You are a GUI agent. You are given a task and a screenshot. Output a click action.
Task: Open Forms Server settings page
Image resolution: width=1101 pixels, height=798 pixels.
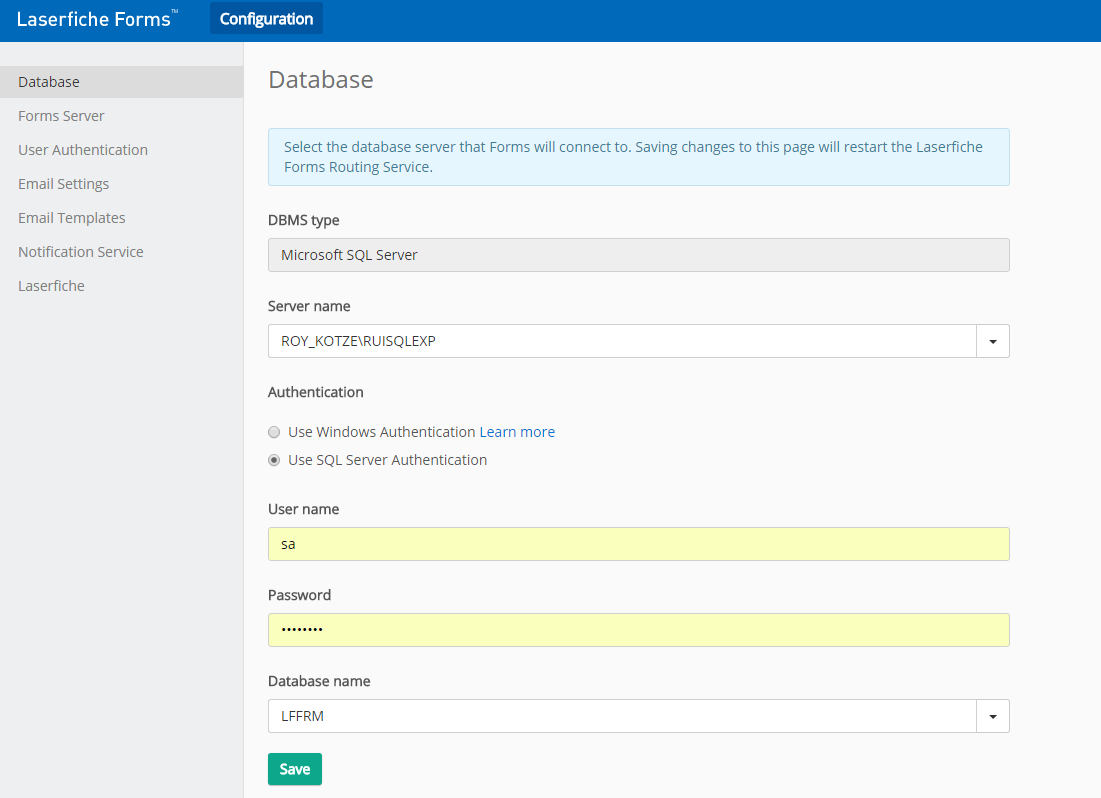coord(61,116)
